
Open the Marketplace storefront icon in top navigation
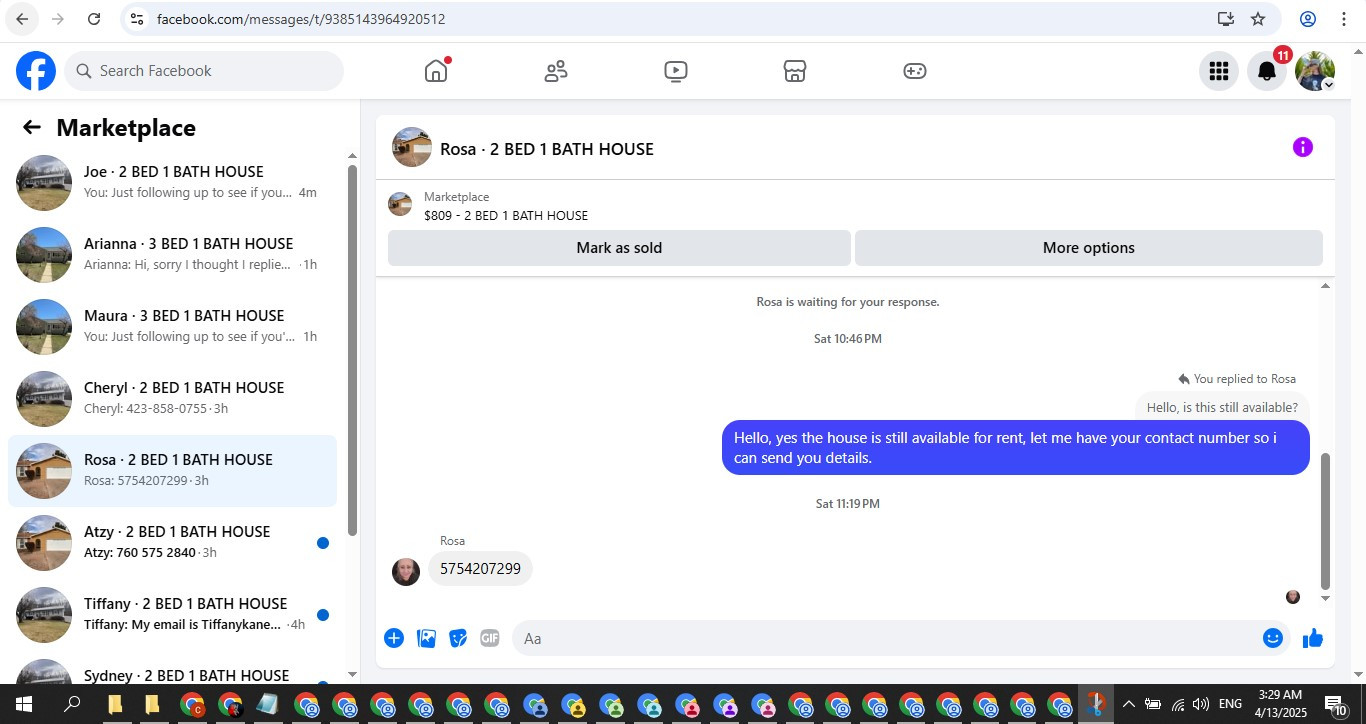click(x=795, y=71)
